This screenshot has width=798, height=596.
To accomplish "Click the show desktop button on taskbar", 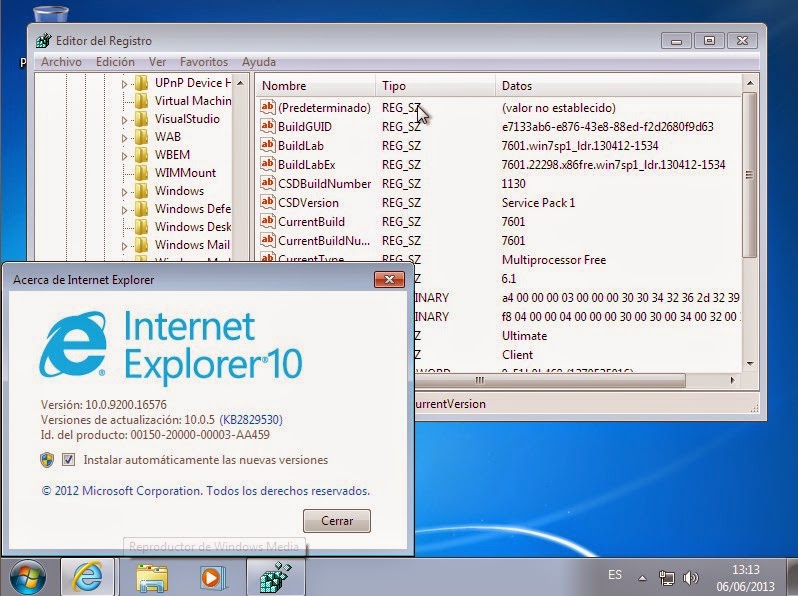I will pyautogui.click(x=792, y=577).
